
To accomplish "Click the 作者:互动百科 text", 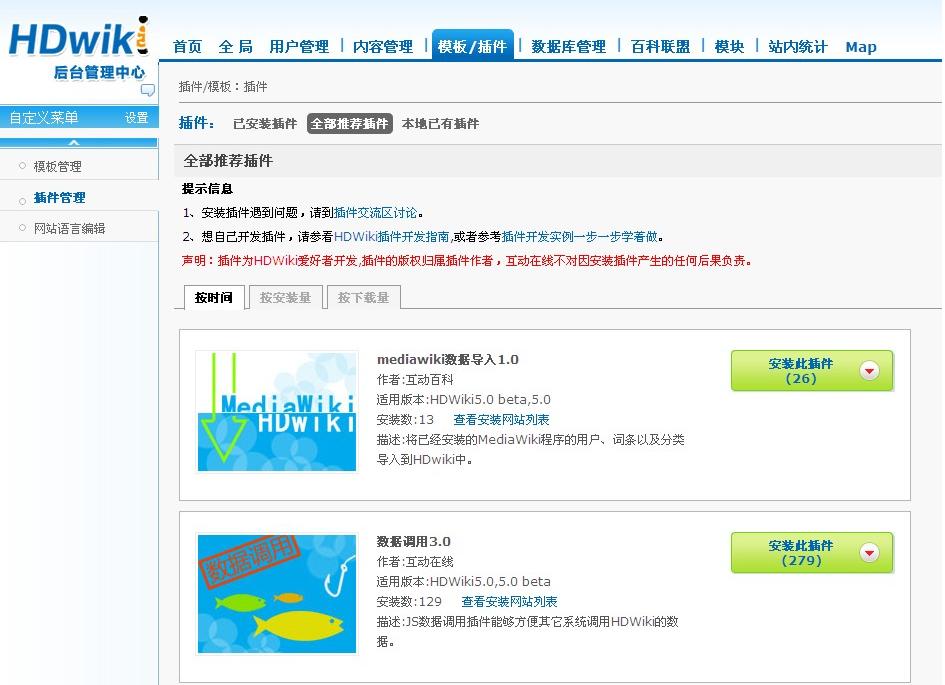I will coord(415,380).
